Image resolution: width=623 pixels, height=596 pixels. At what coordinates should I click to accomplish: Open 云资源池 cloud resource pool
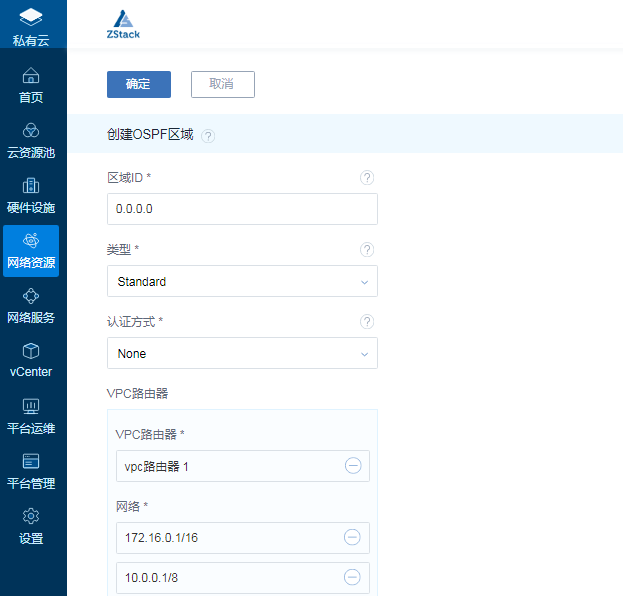(31, 141)
